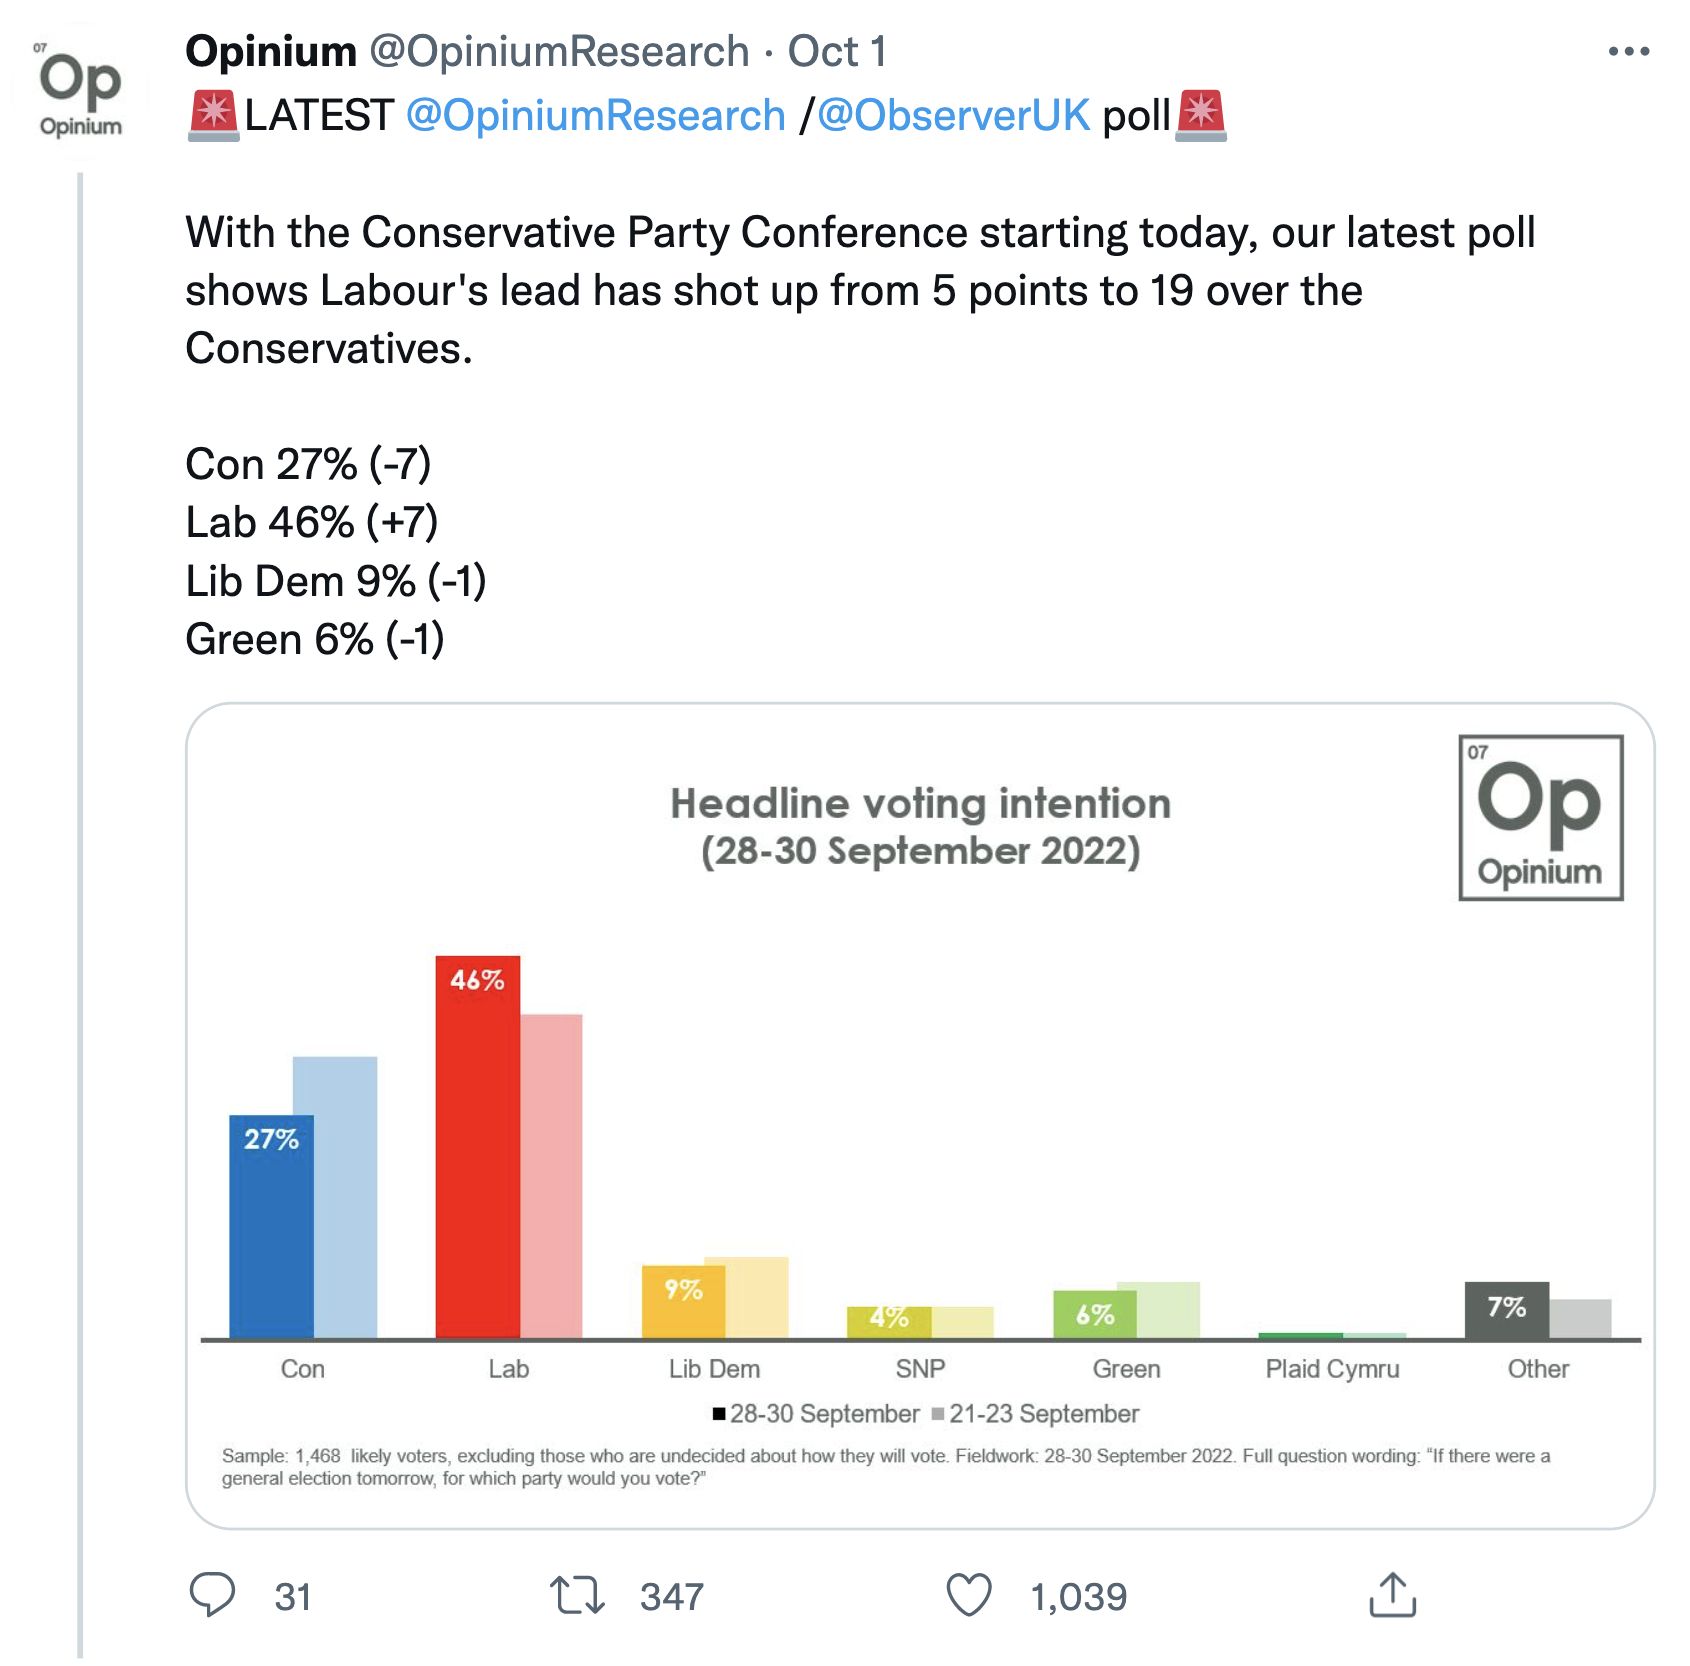The height and width of the screenshot is (1666, 1690).
Task: Click the 21-23 September legend swatch
Action: tap(938, 1414)
